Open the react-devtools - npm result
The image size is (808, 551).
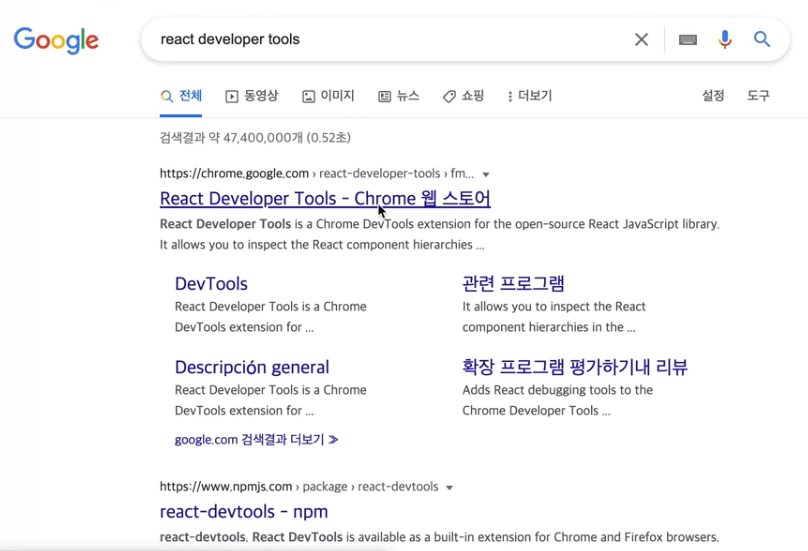click(244, 512)
